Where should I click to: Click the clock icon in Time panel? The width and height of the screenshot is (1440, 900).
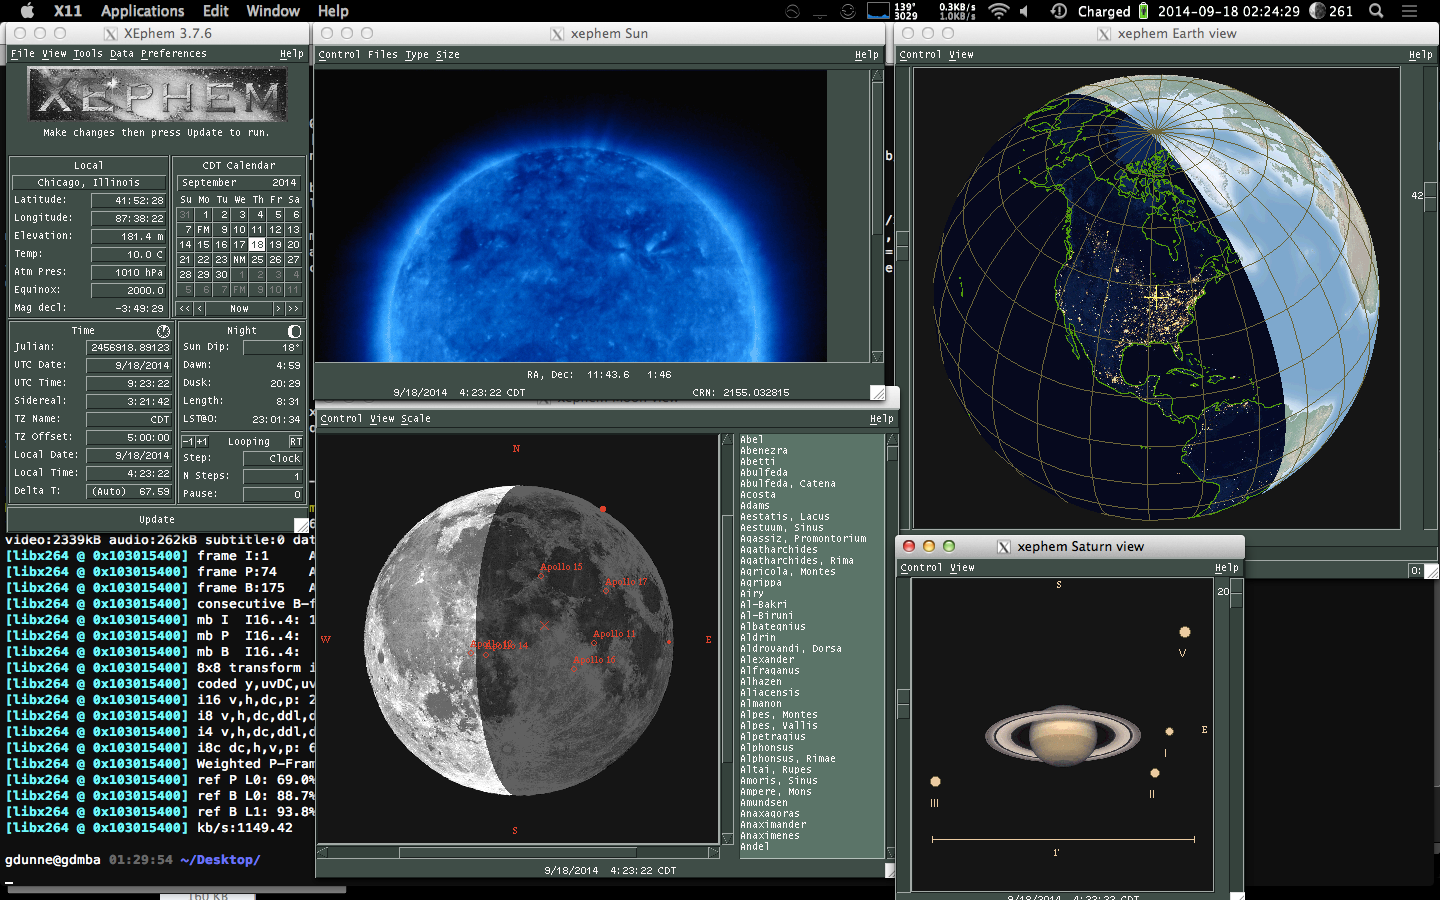(163, 331)
